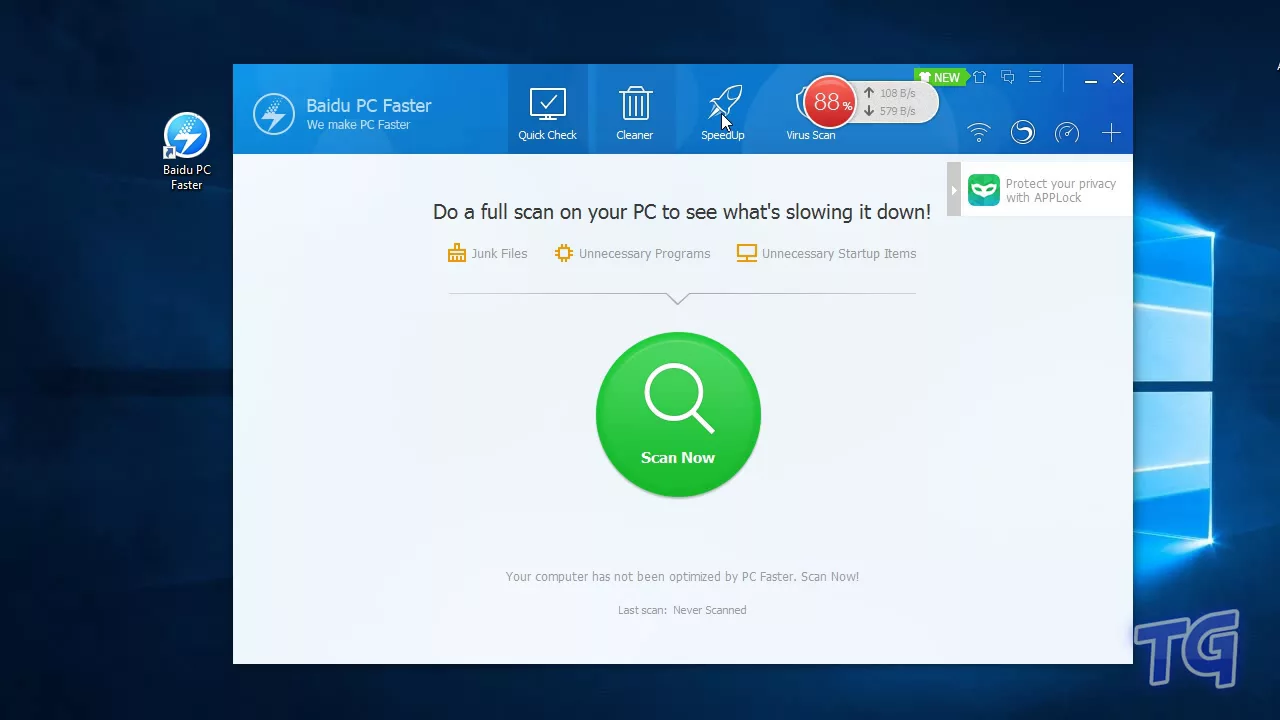Click the network speed indicator pill
The image size is (1280, 720).
(x=897, y=102)
